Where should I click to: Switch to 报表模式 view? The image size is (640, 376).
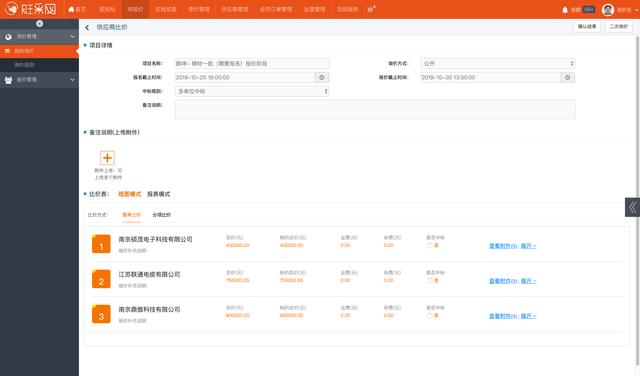point(158,194)
